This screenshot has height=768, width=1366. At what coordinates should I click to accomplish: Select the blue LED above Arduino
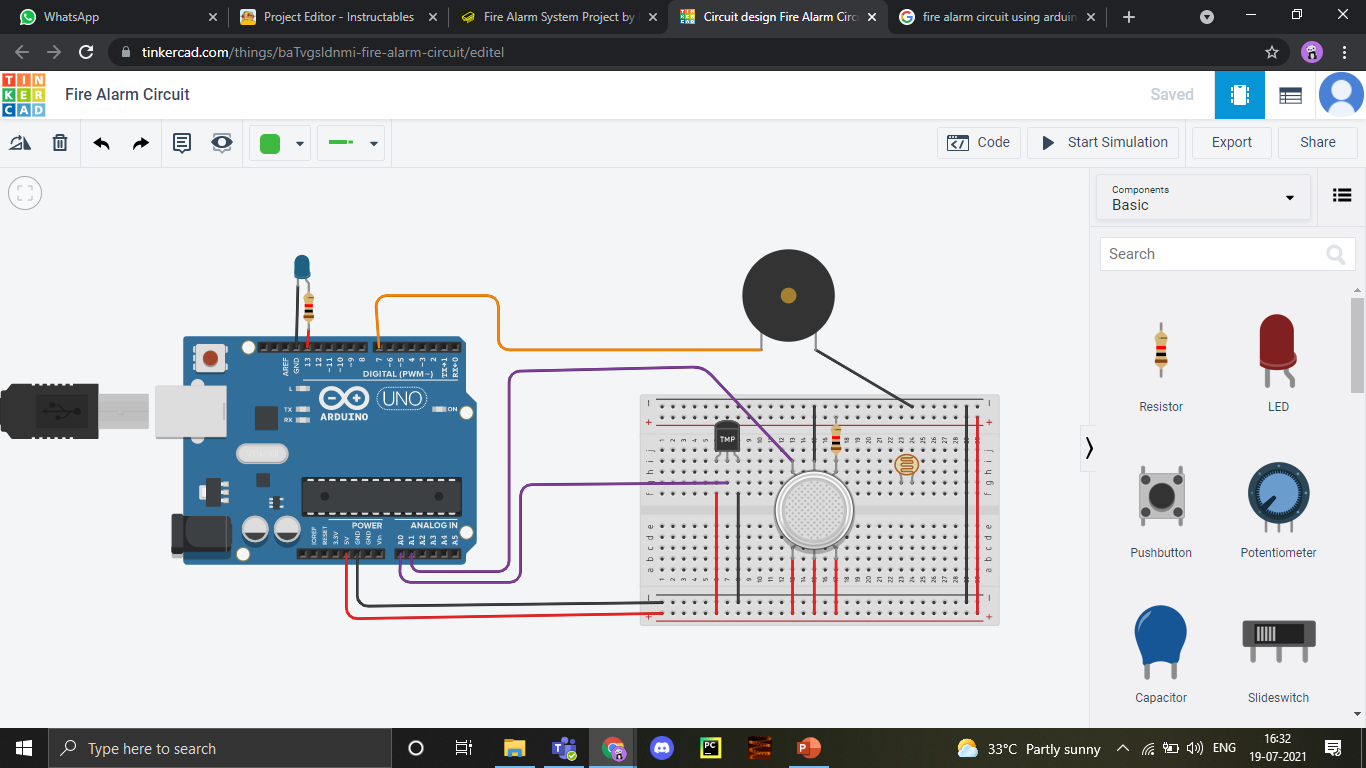click(x=302, y=267)
